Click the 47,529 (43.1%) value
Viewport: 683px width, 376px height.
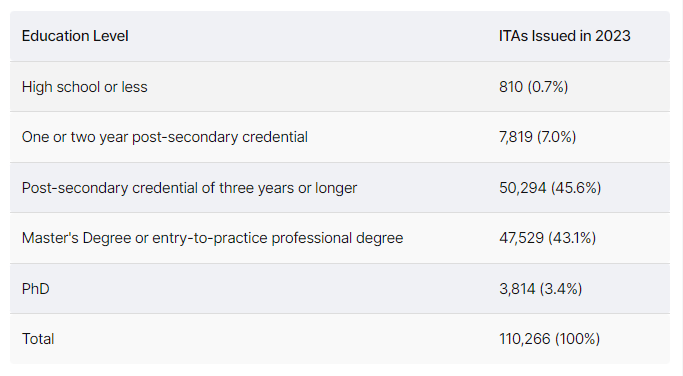(548, 238)
